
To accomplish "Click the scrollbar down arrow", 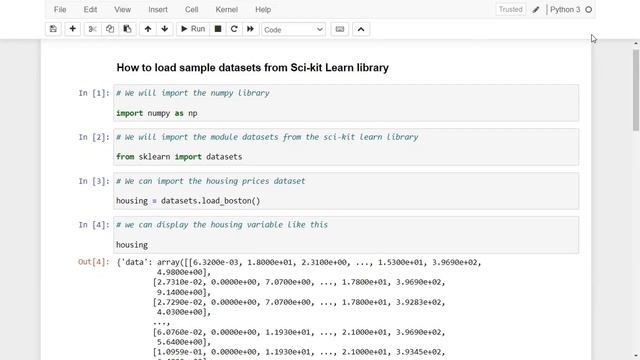I will coord(636,356).
